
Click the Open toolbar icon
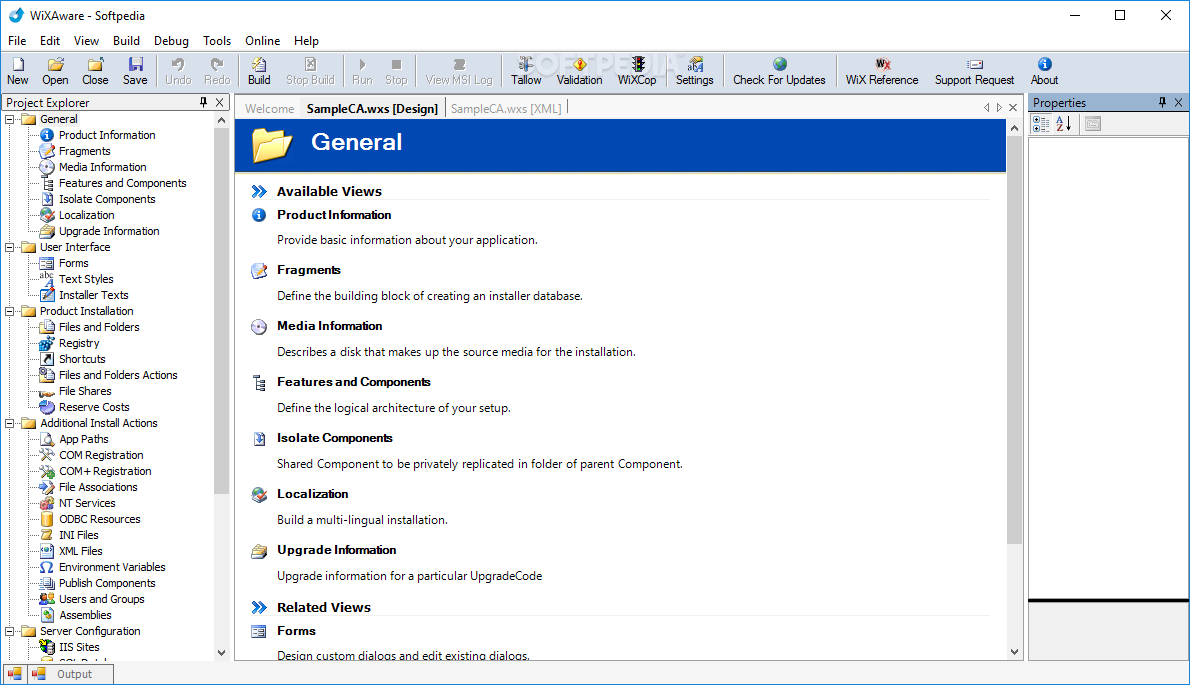55,71
